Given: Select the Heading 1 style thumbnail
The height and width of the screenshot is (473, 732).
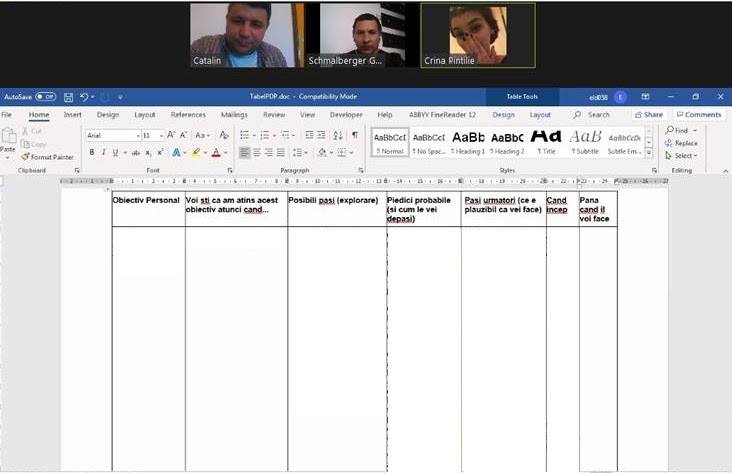Looking at the screenshot, I should (x=468, y=141).
